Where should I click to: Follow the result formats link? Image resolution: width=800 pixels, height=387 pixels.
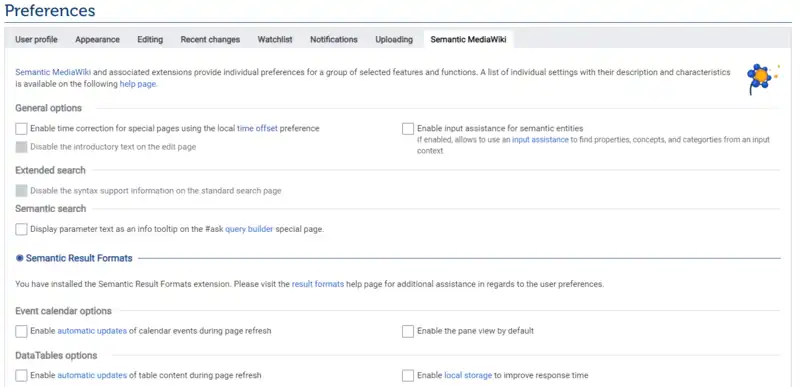[318, 284]
